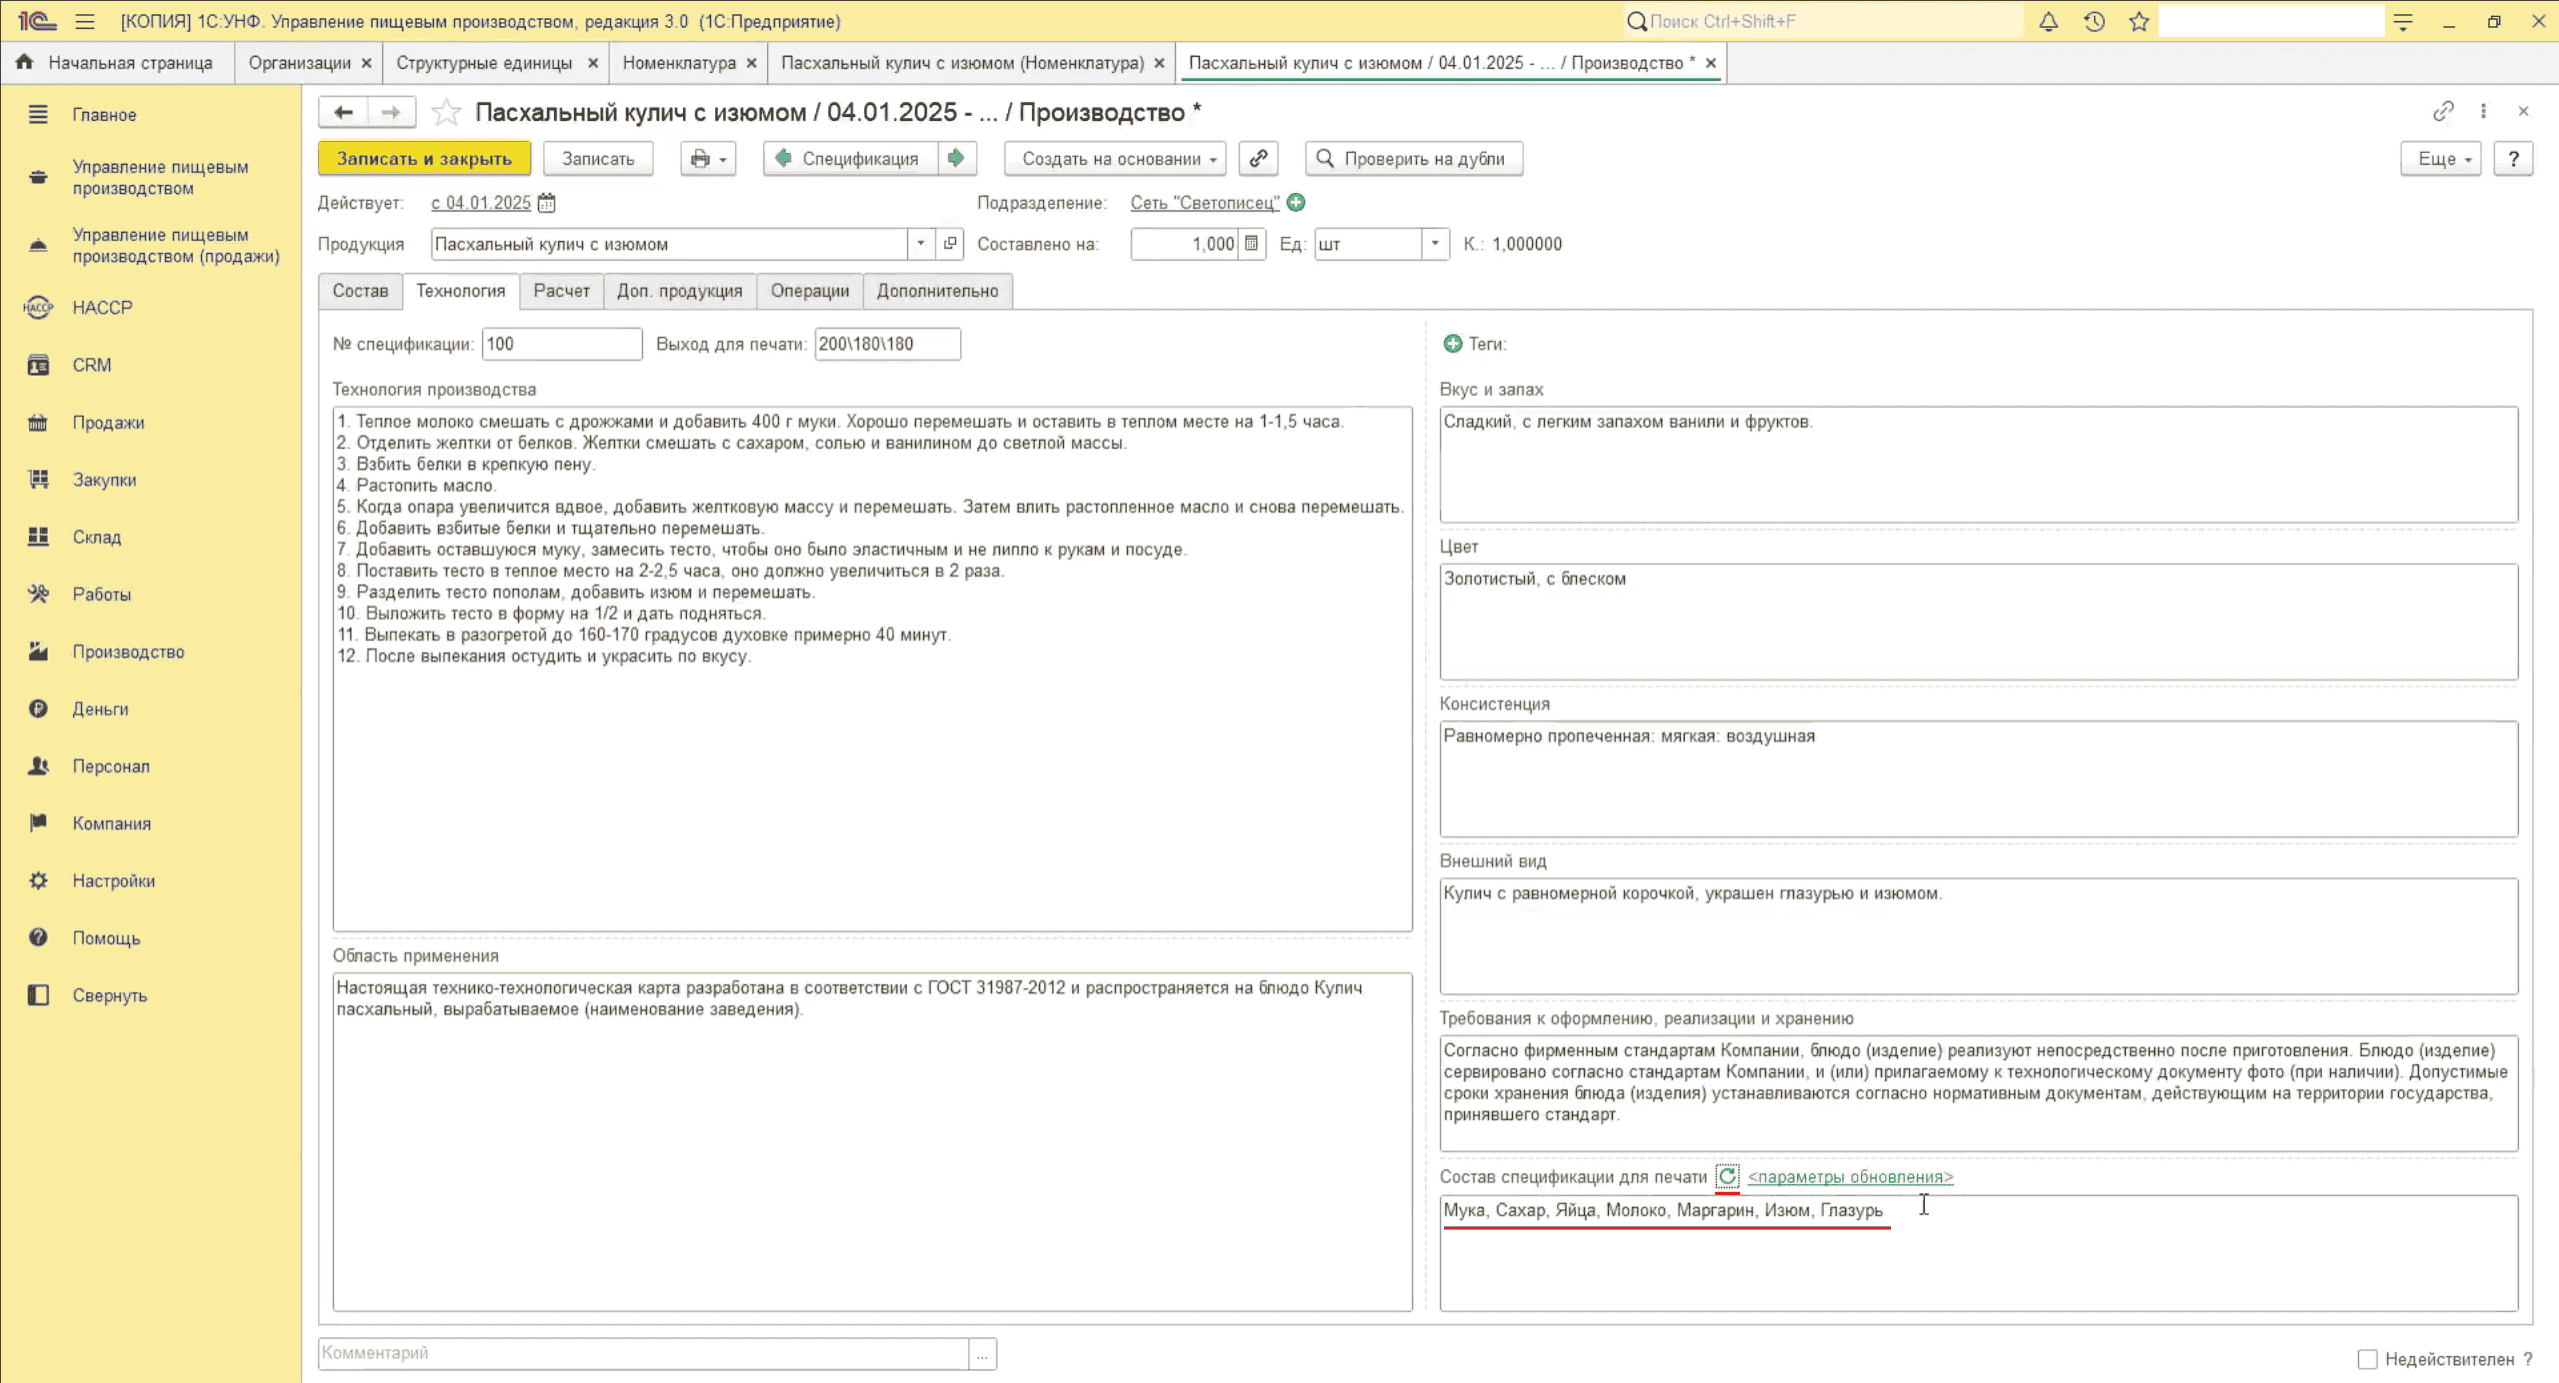Click the favorite star next to document title

point(446,112)
